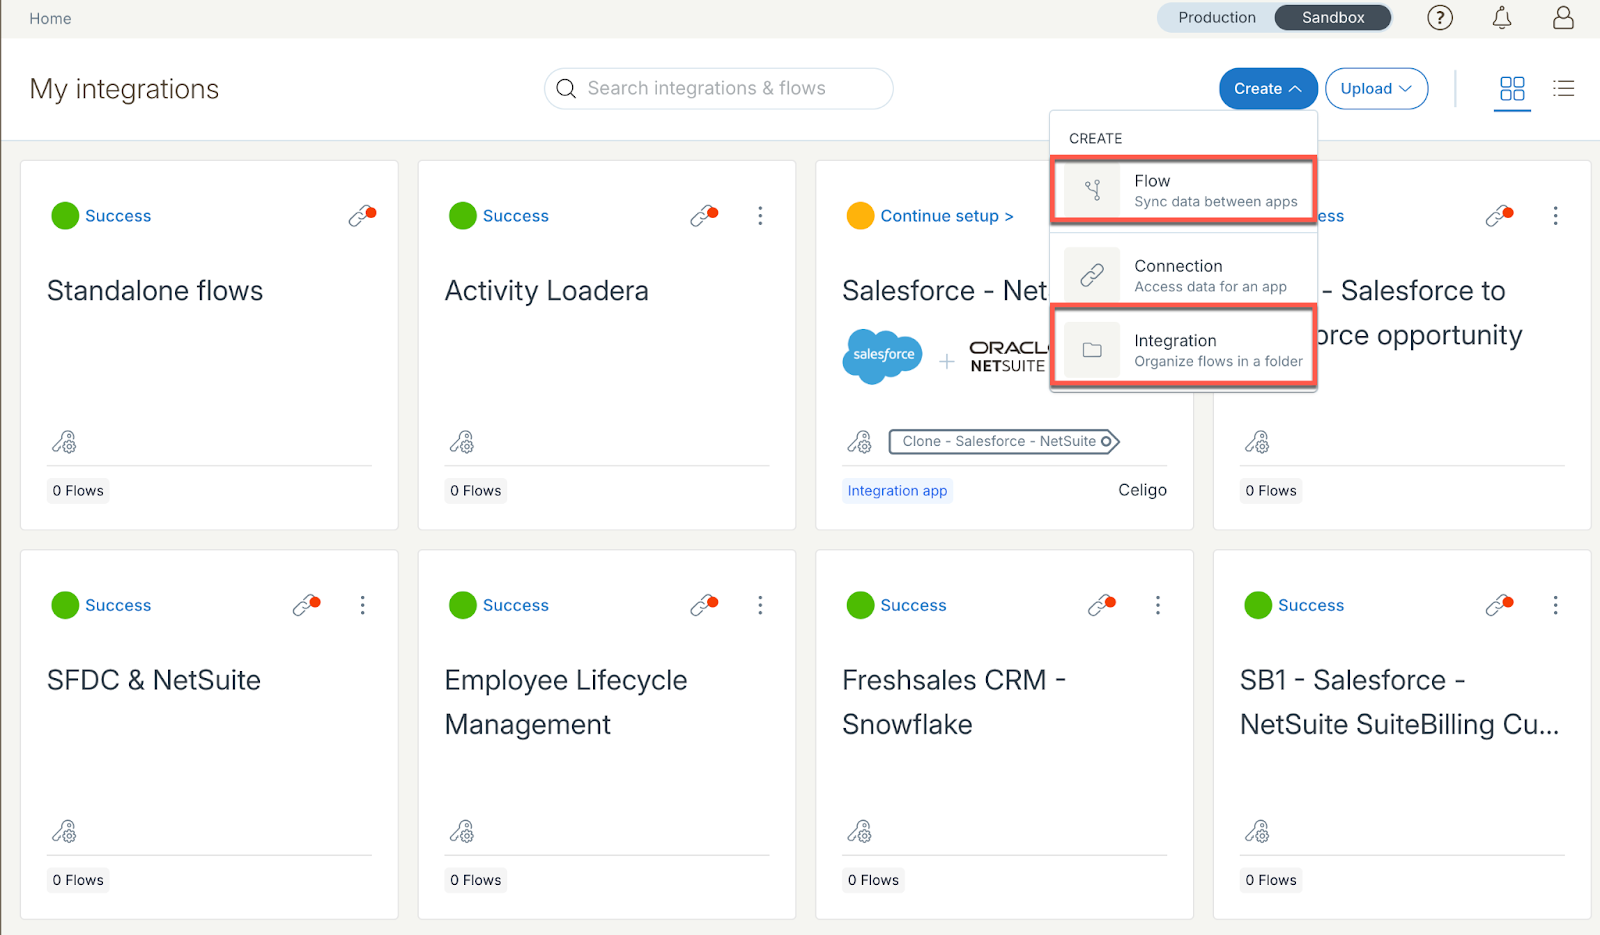This screenshot has height=935, width=1600.
Task: Click Continue setup link
Action: pos(946,215)
